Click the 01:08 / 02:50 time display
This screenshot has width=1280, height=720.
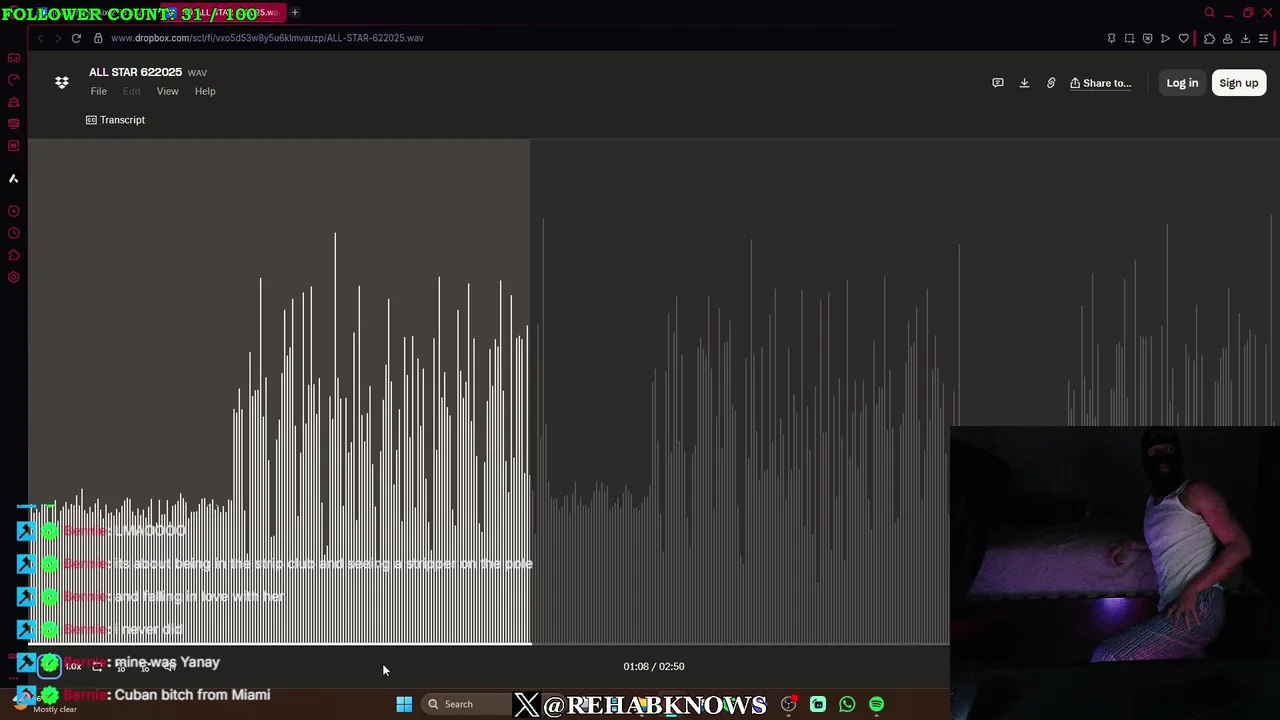point(654,666)
